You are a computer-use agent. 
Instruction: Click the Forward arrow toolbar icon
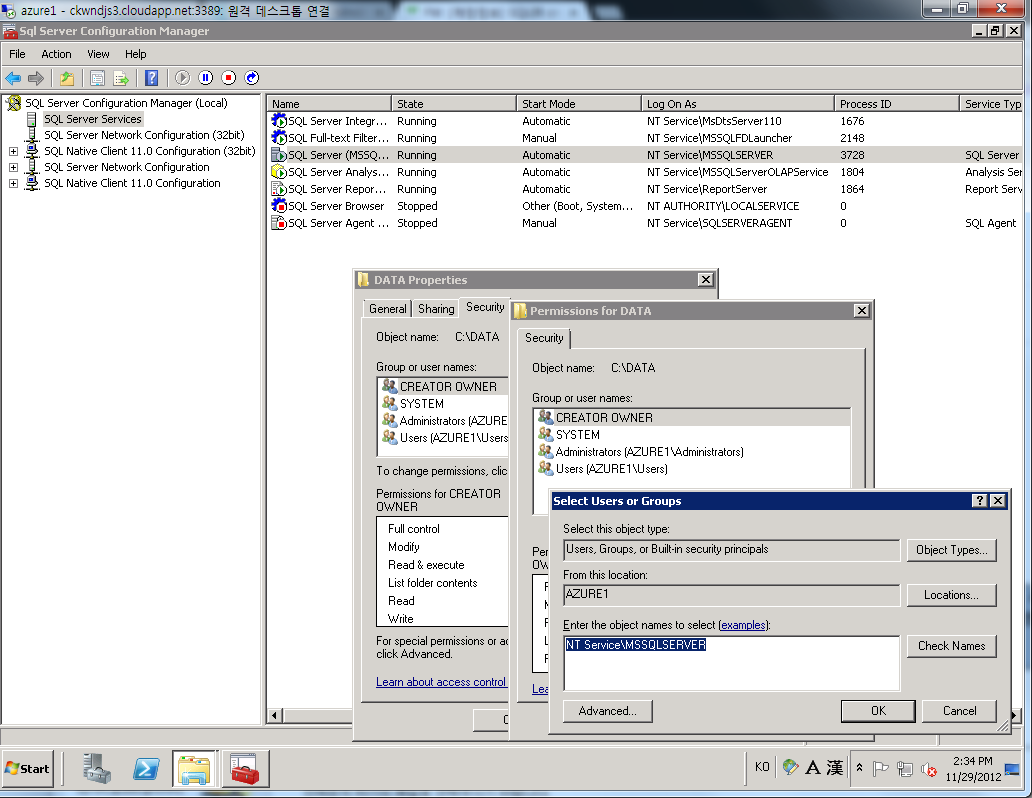click(36, 78)
